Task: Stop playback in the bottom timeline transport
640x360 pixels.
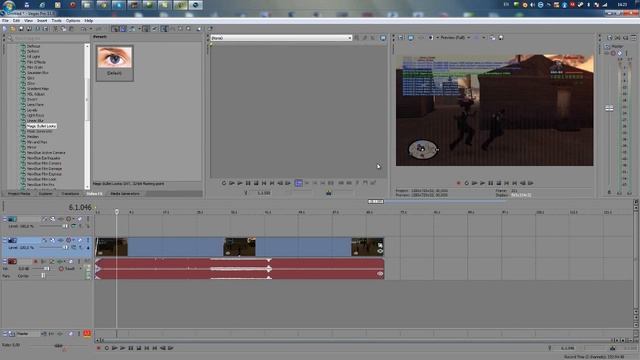Action: coord(139,348)
